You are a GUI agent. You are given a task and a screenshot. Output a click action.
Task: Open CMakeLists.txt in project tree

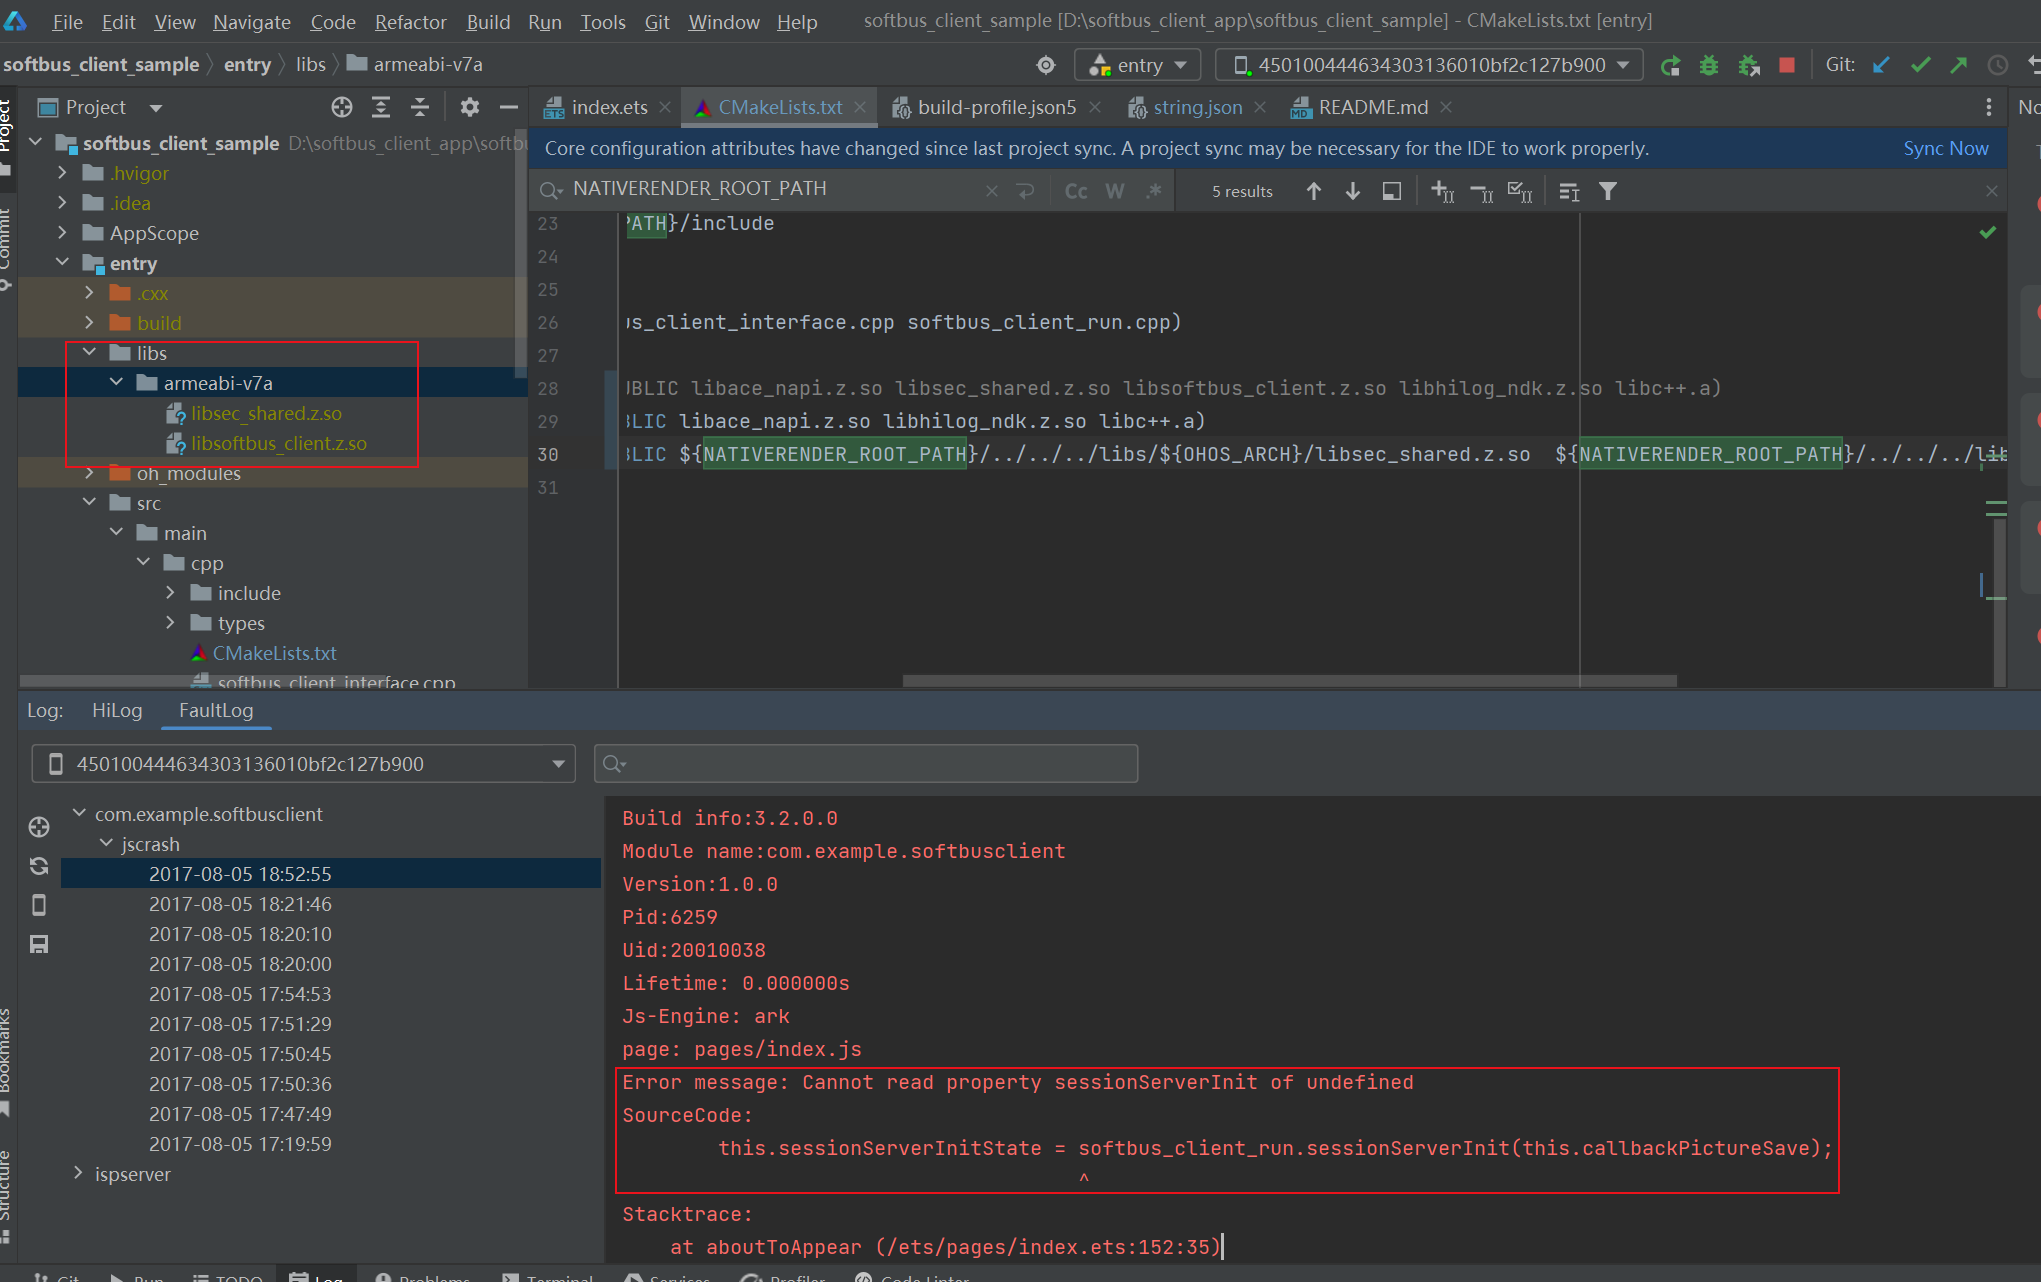pyautogui.click(x=274, y=653)
